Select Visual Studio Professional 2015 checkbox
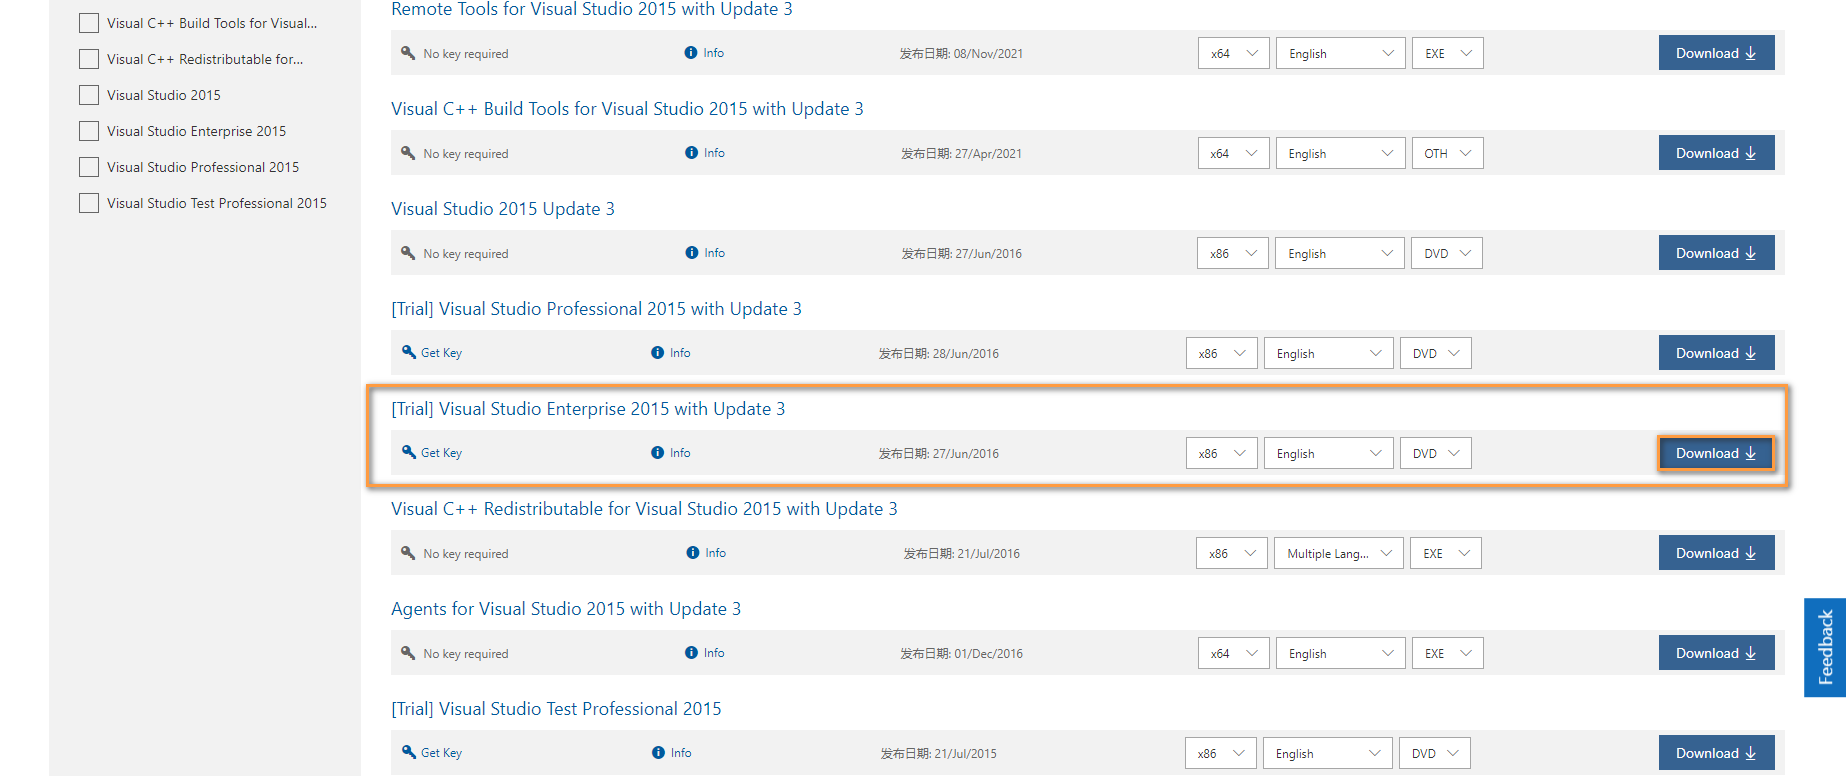Viewport: 1846px width, 776px height. pyautogui.click(x=89, y=167)
